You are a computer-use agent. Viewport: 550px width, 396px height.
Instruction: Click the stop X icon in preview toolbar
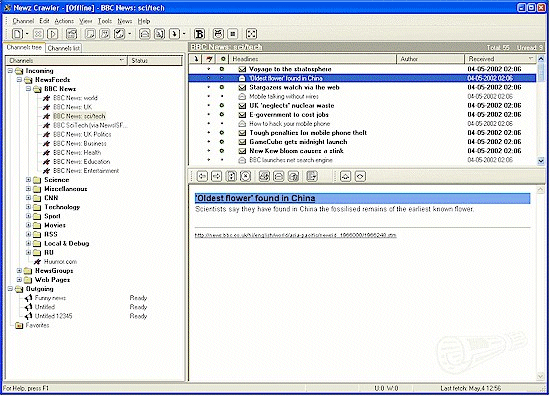[x=245, y=176]
